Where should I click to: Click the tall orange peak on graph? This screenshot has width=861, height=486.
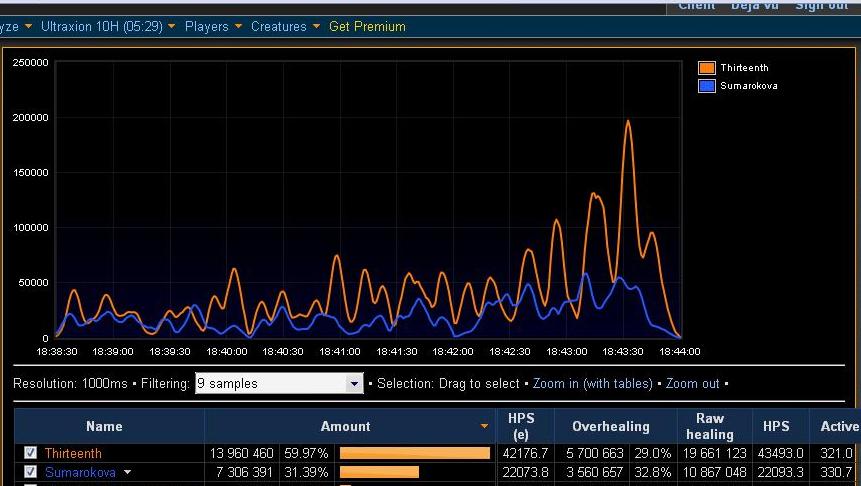628,122
